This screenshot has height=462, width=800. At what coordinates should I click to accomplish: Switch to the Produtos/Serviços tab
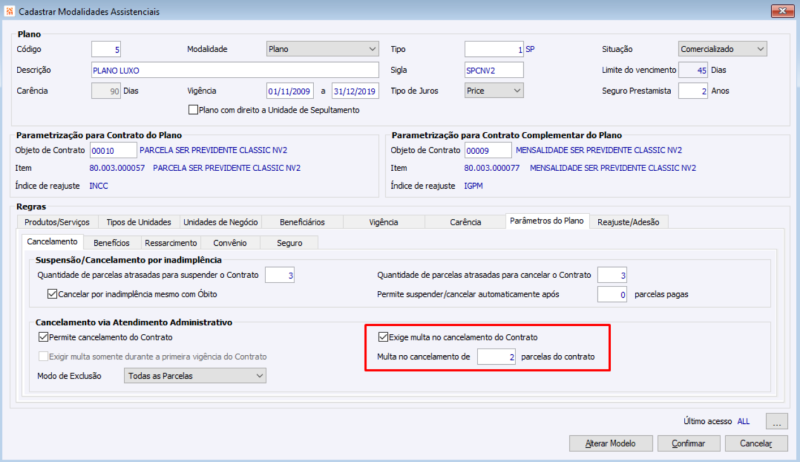point(57,222)
